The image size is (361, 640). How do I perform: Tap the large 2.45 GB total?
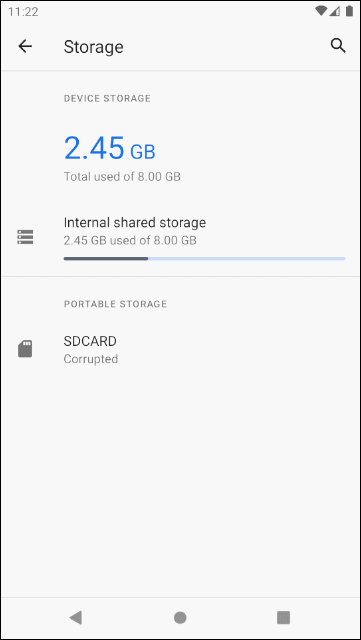pyautogui.click(x=109, y=148)
